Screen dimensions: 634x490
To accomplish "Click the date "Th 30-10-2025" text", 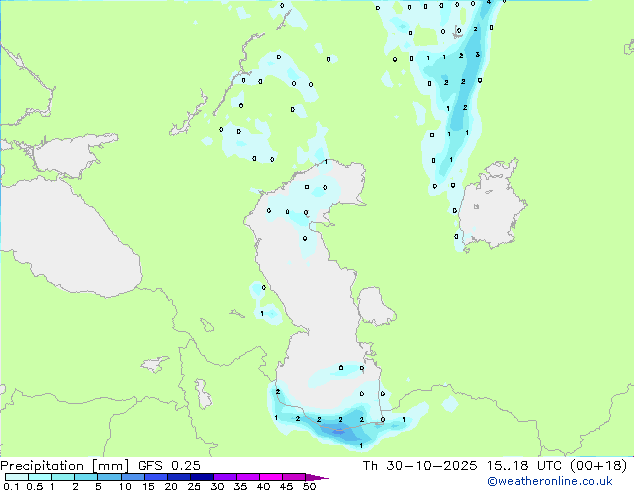I will tap(420, 466).
